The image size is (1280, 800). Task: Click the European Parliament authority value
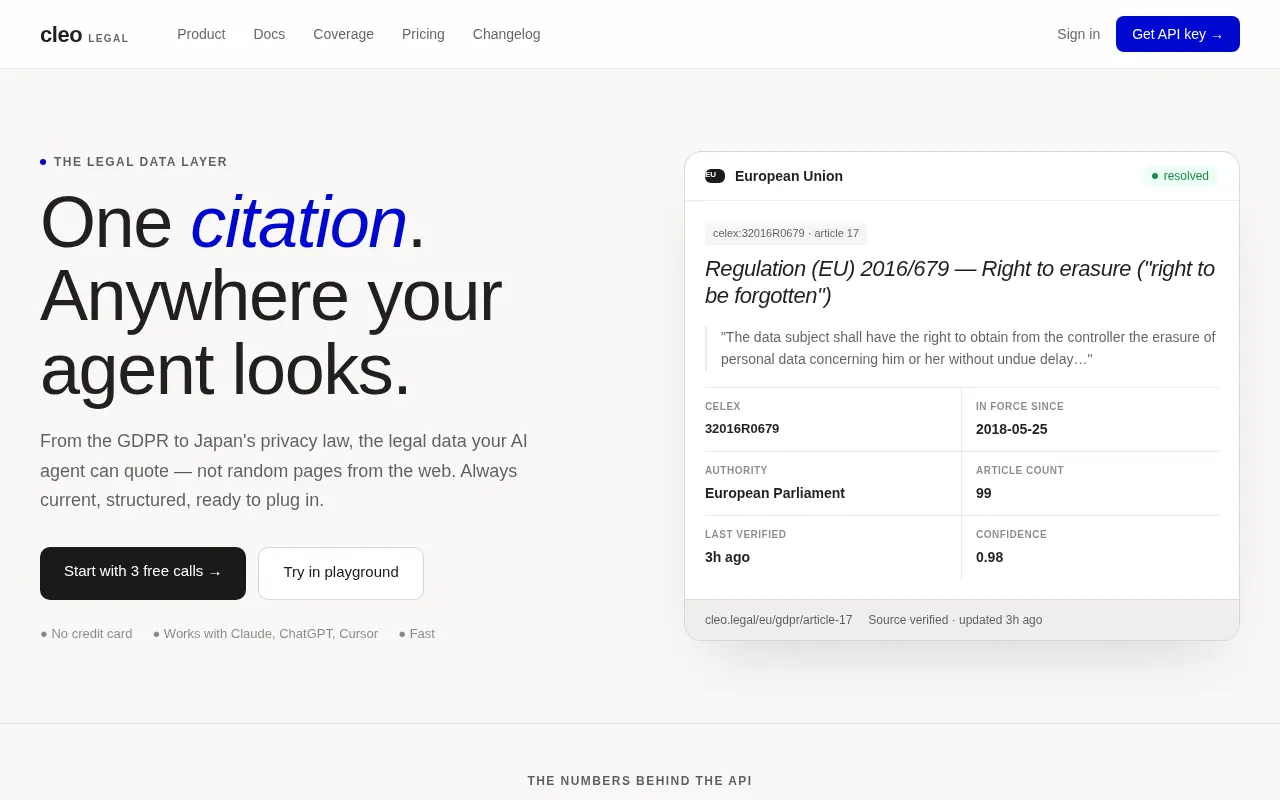pos(775,493)
